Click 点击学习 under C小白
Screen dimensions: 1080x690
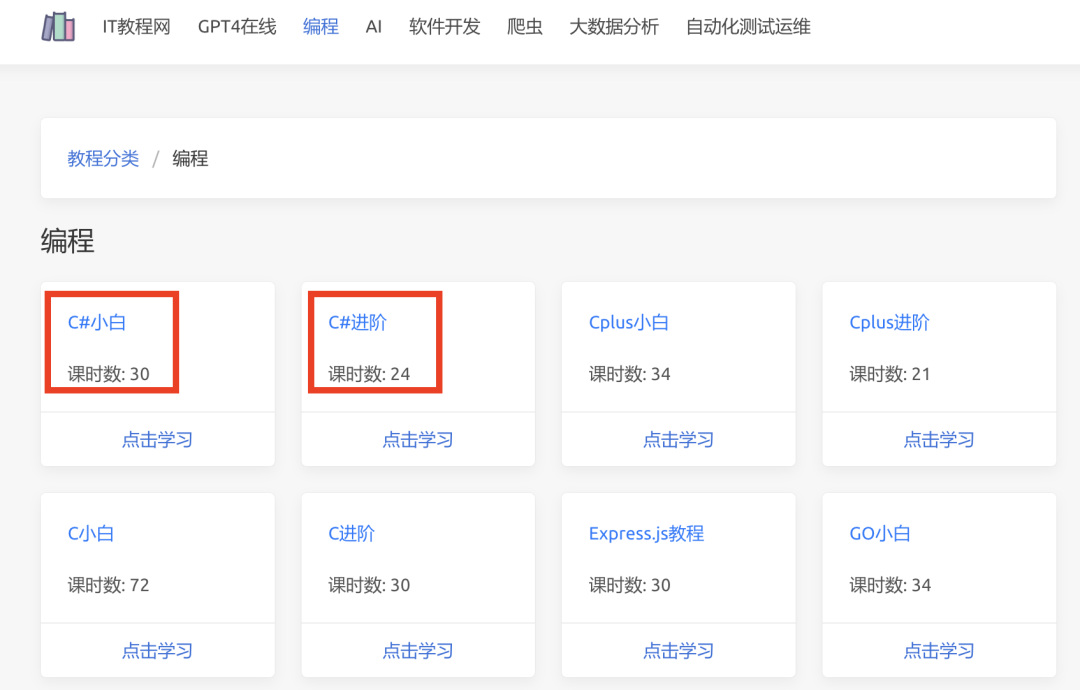[x=158, y=650]
